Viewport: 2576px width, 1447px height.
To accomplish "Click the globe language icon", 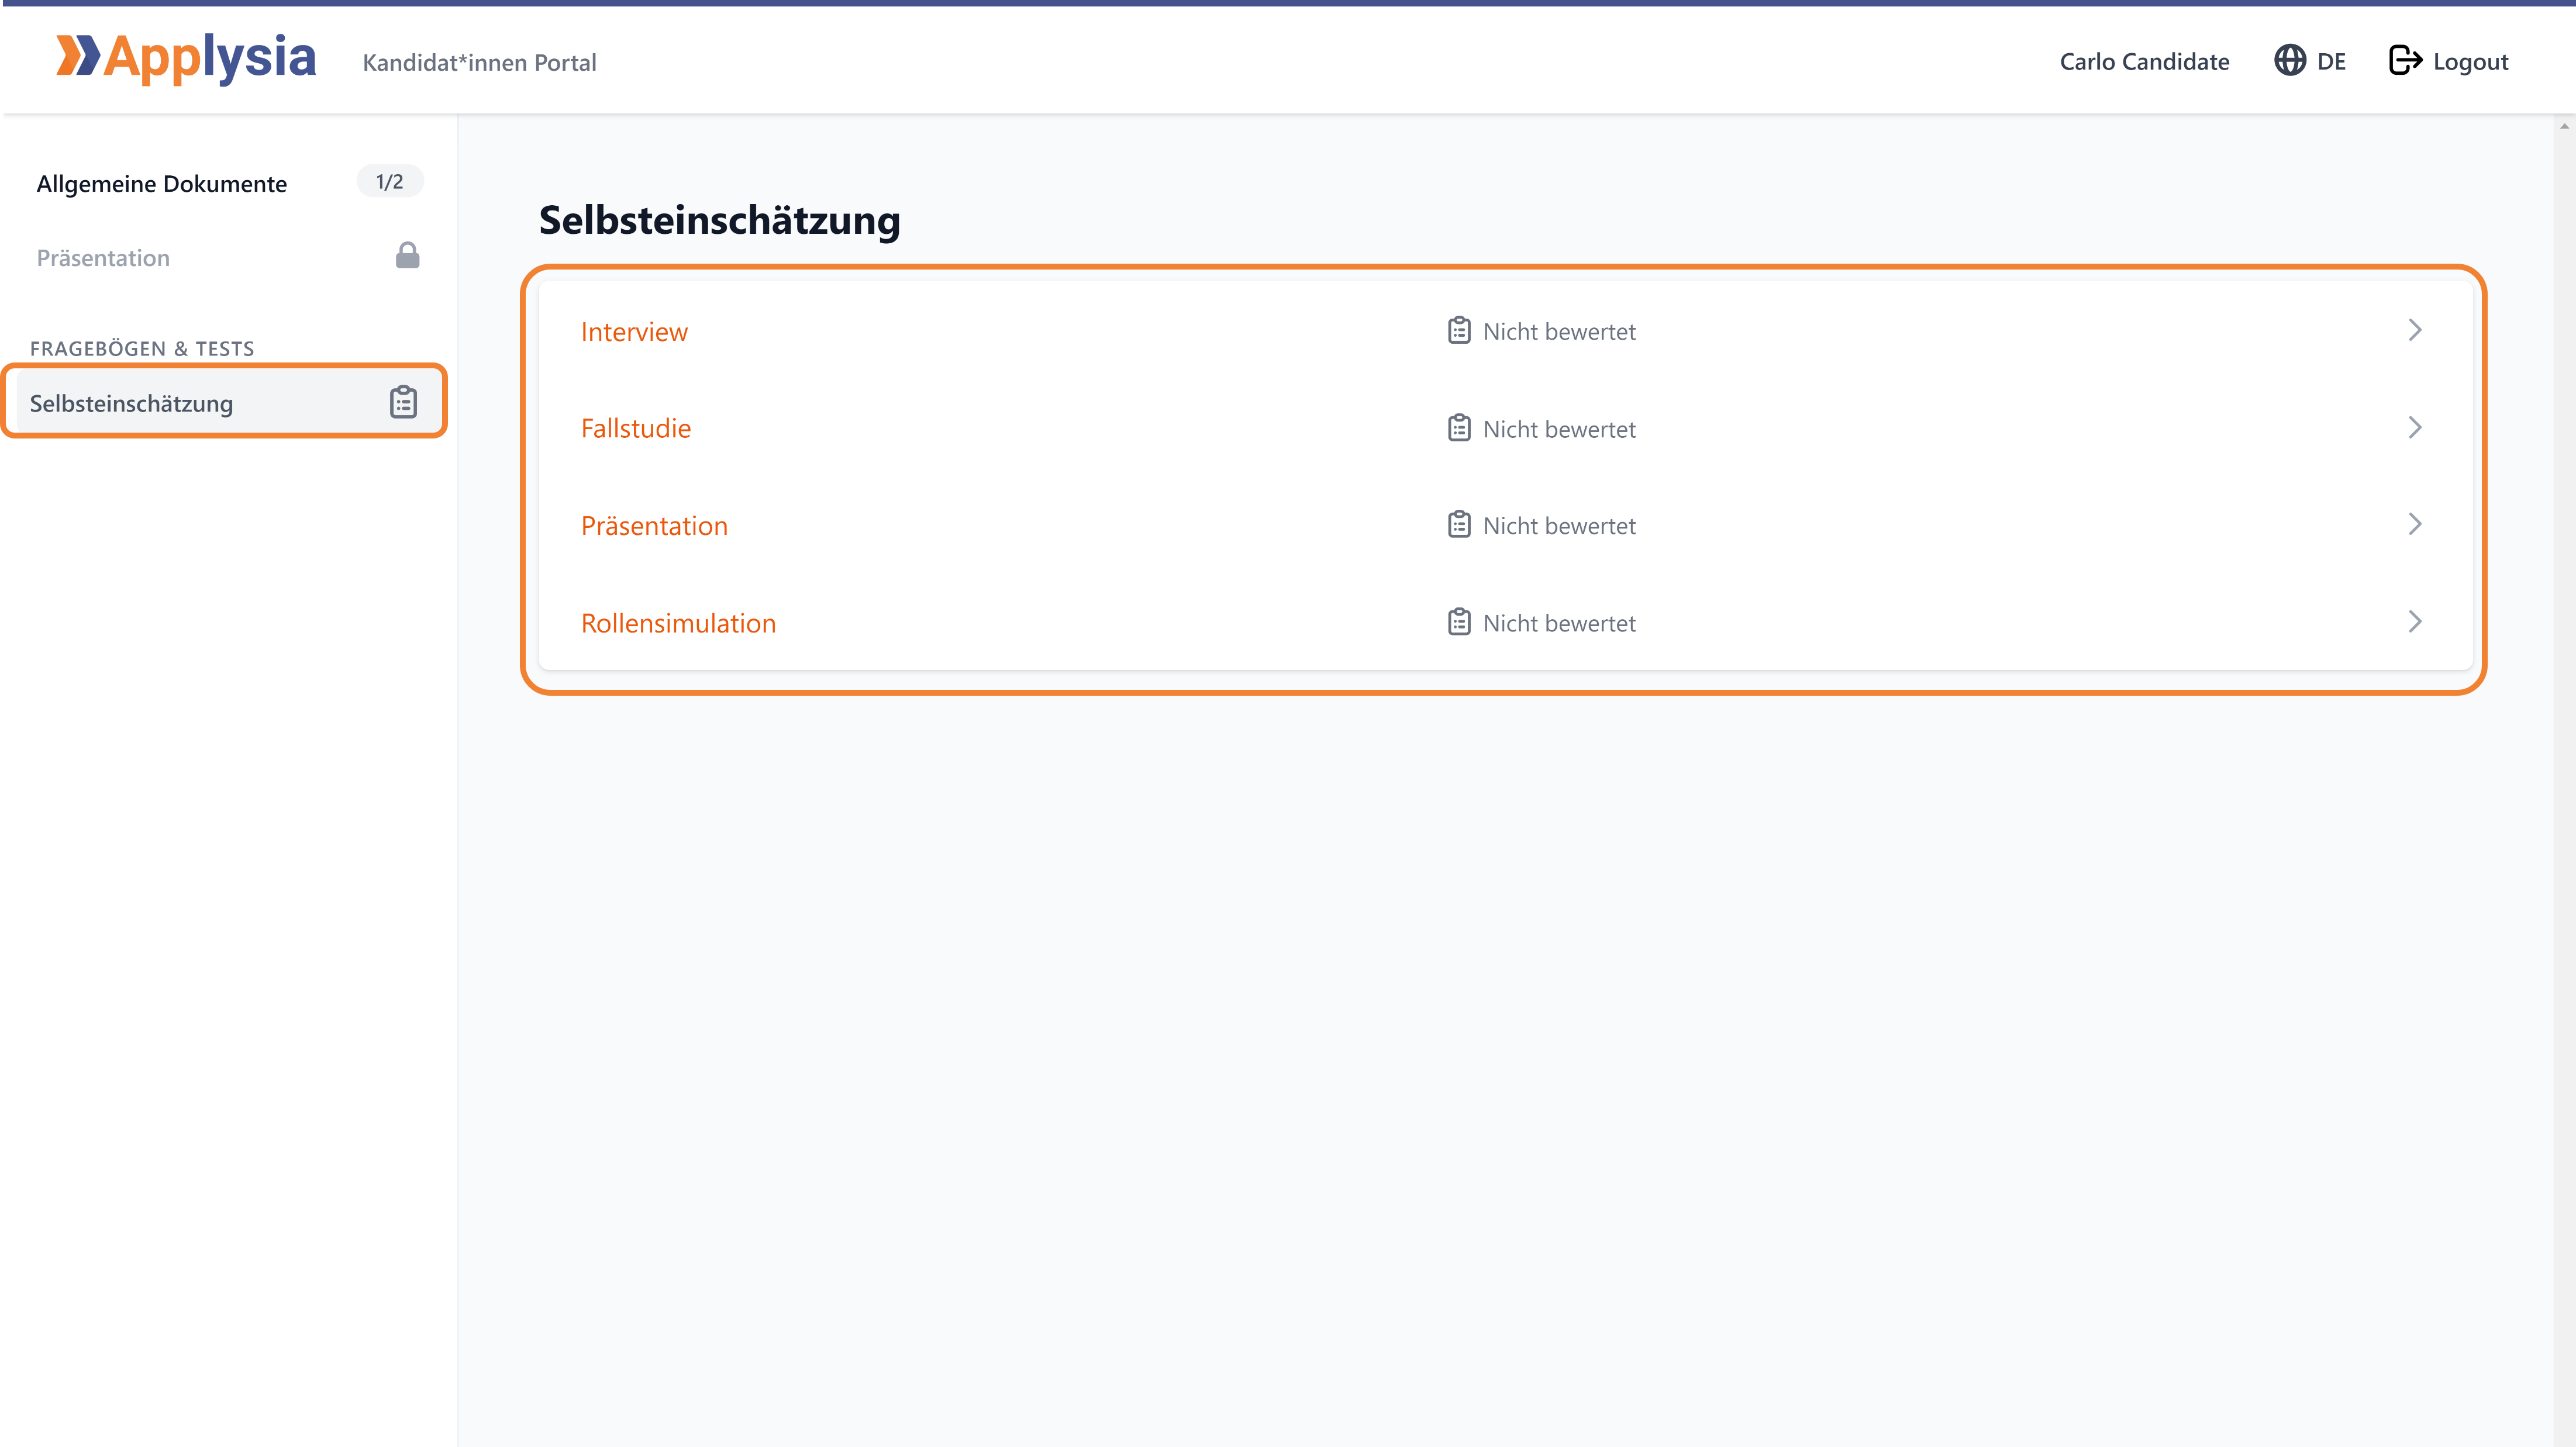I will [2289, 61].
